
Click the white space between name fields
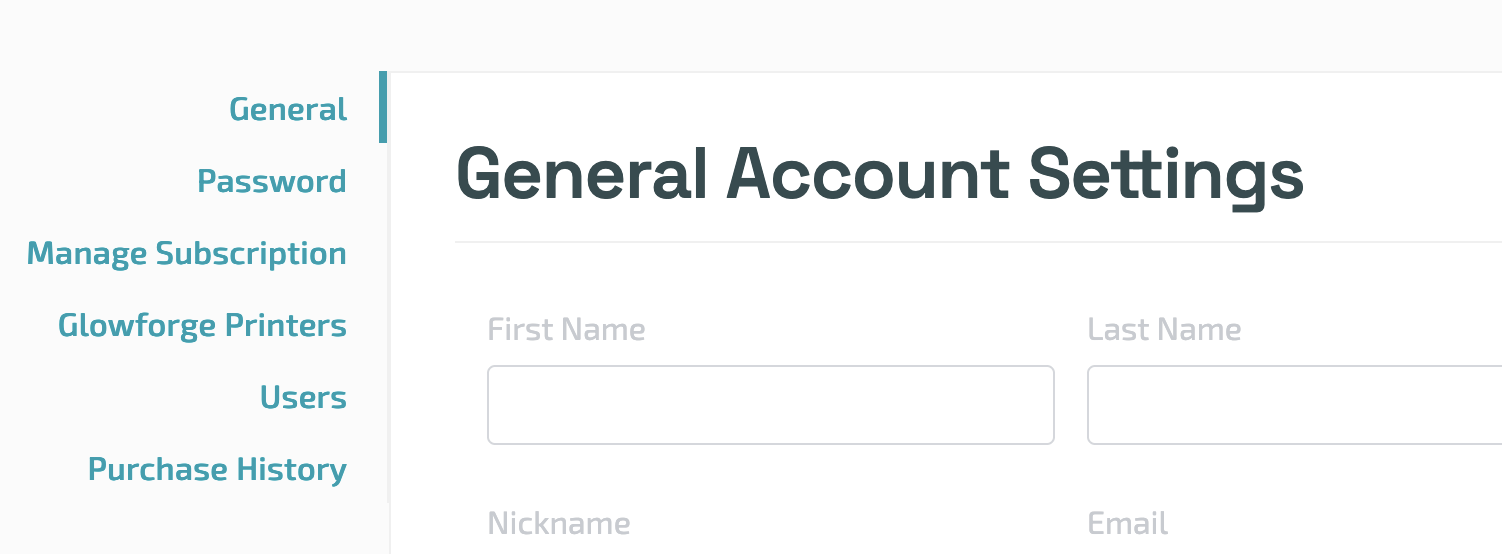click(1071, 405)
